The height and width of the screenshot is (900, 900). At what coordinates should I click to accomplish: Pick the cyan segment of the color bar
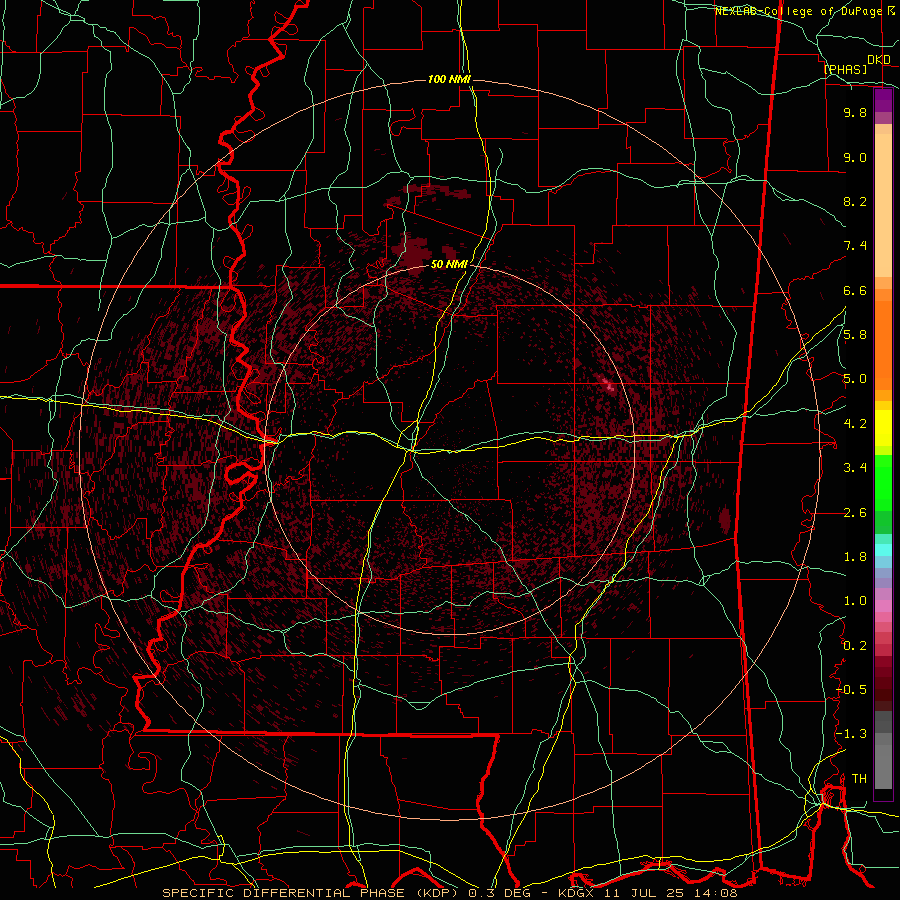(883, 550)
